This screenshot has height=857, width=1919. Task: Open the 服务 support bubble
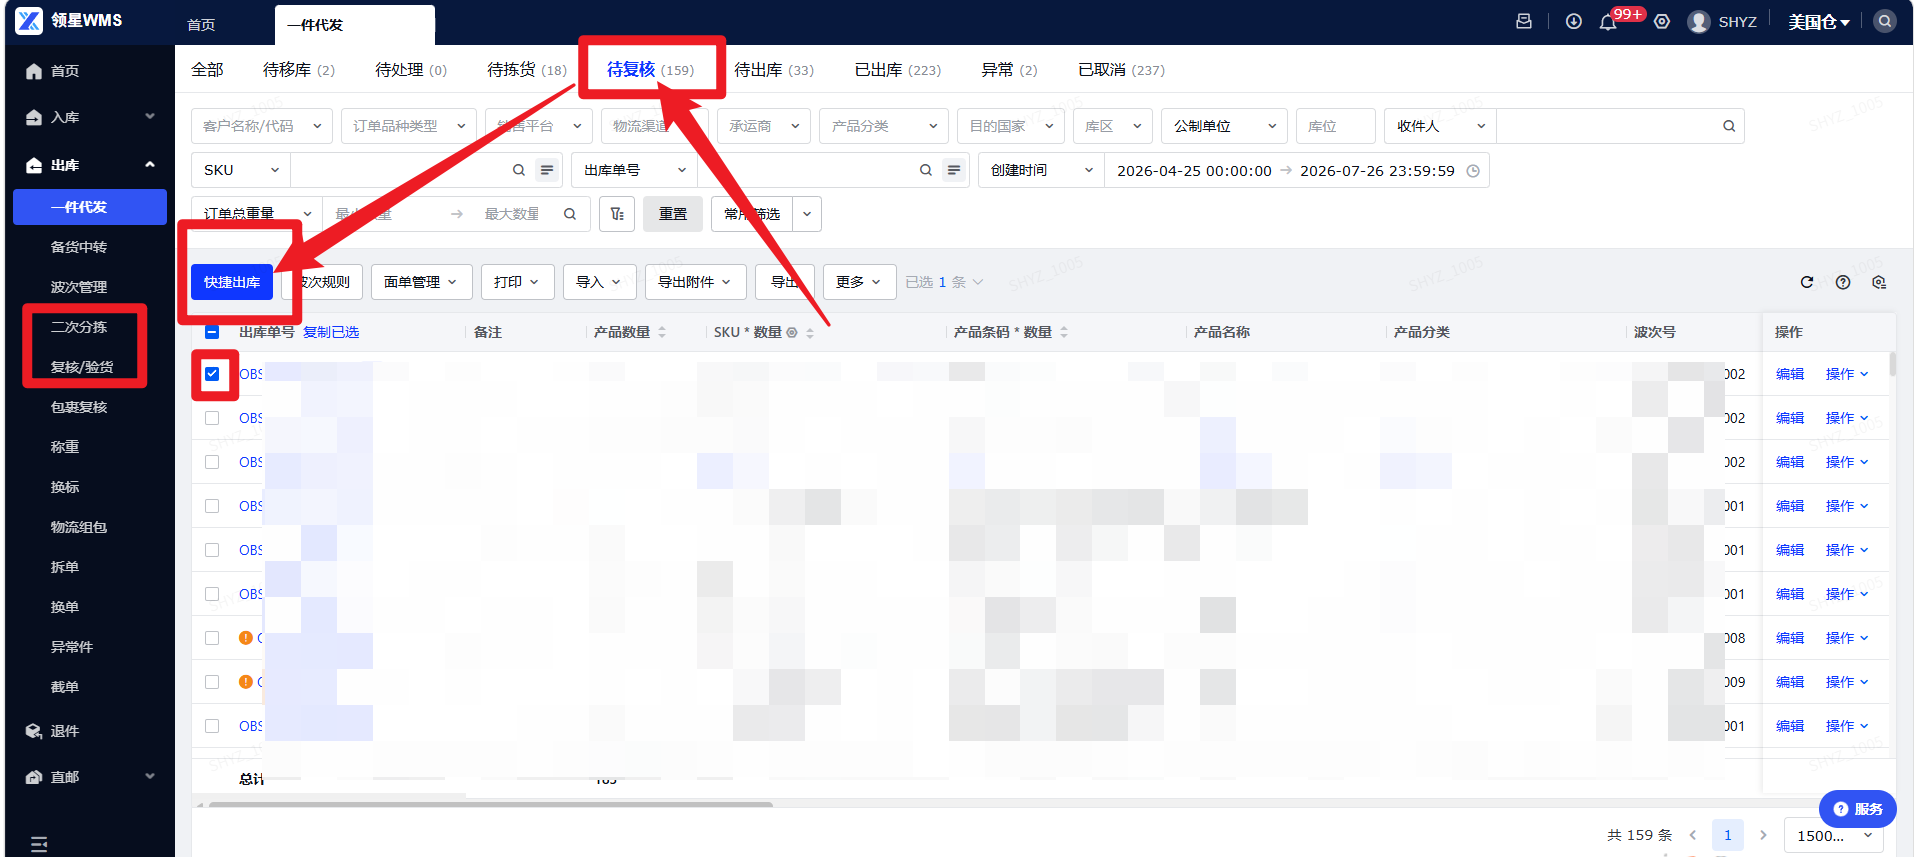1858,809
